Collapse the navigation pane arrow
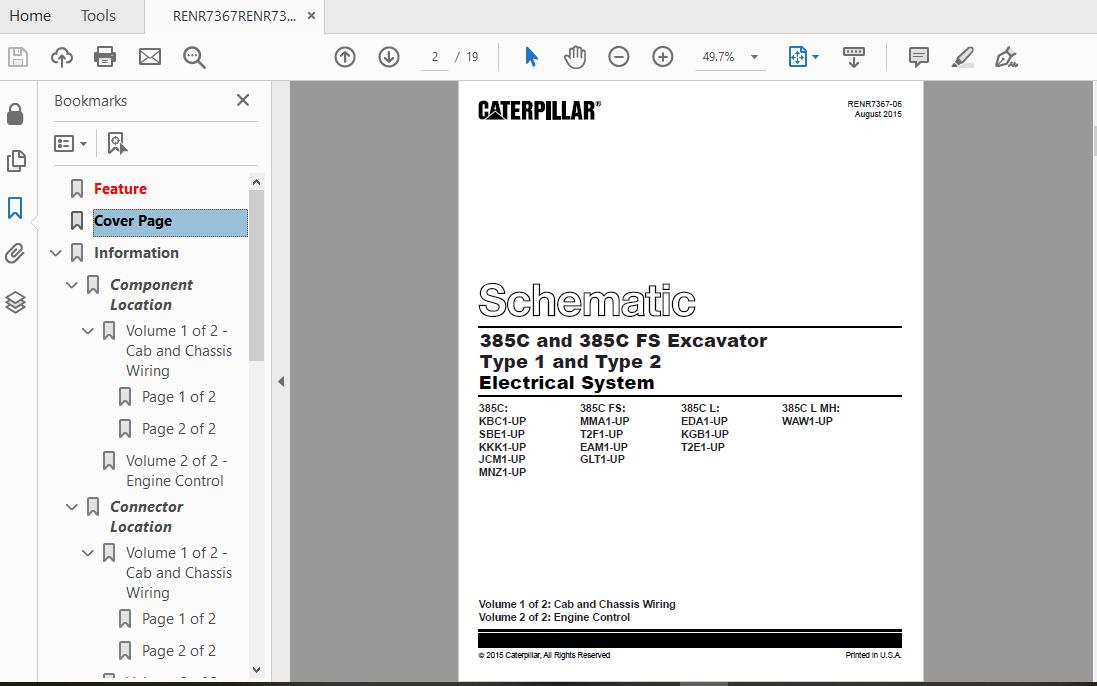This screenshot has width=1097, height=686. (281, 382)
